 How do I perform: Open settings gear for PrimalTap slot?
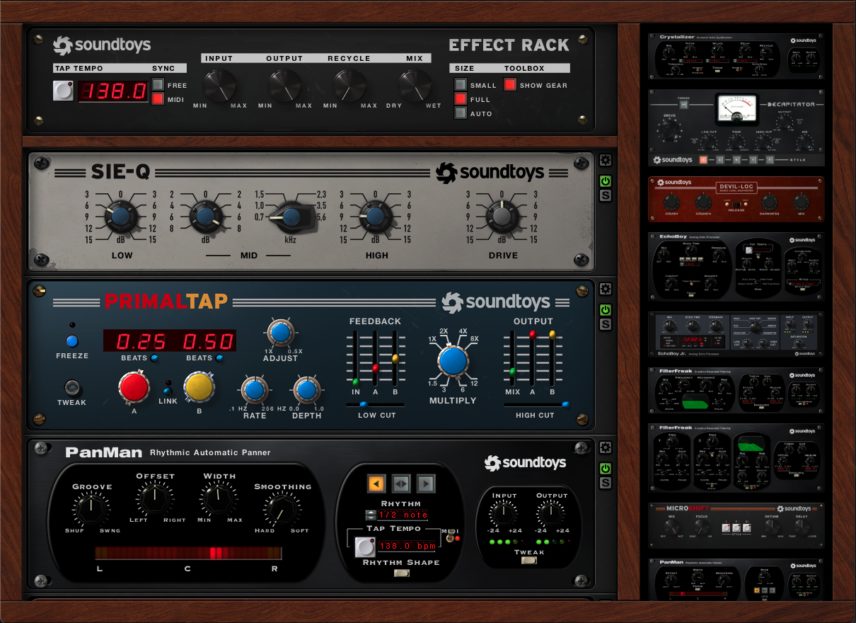click(605, 289)
